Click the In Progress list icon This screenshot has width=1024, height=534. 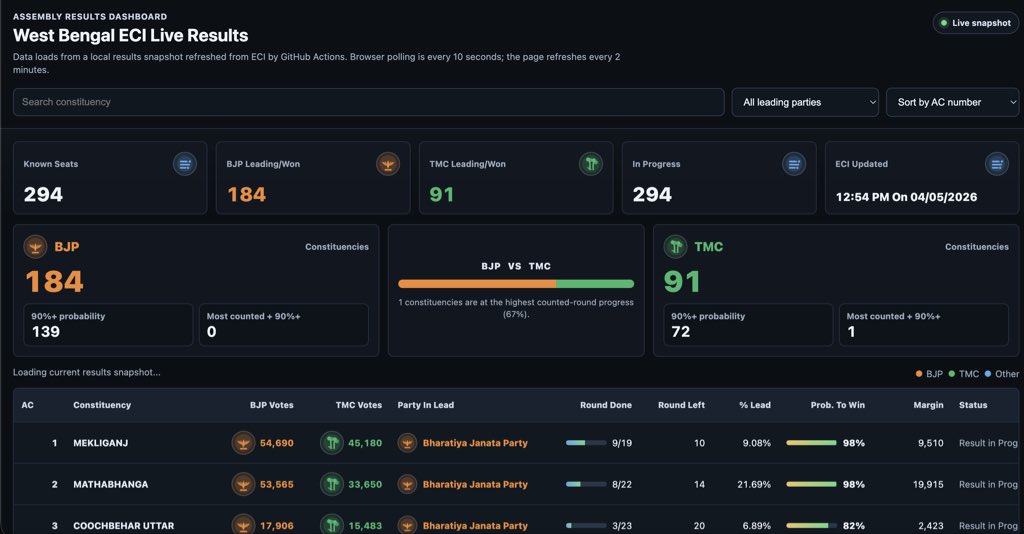point(794,164)
